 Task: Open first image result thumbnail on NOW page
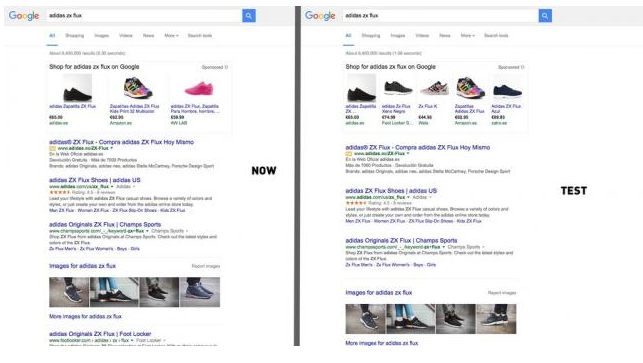[x=69, y=292]
